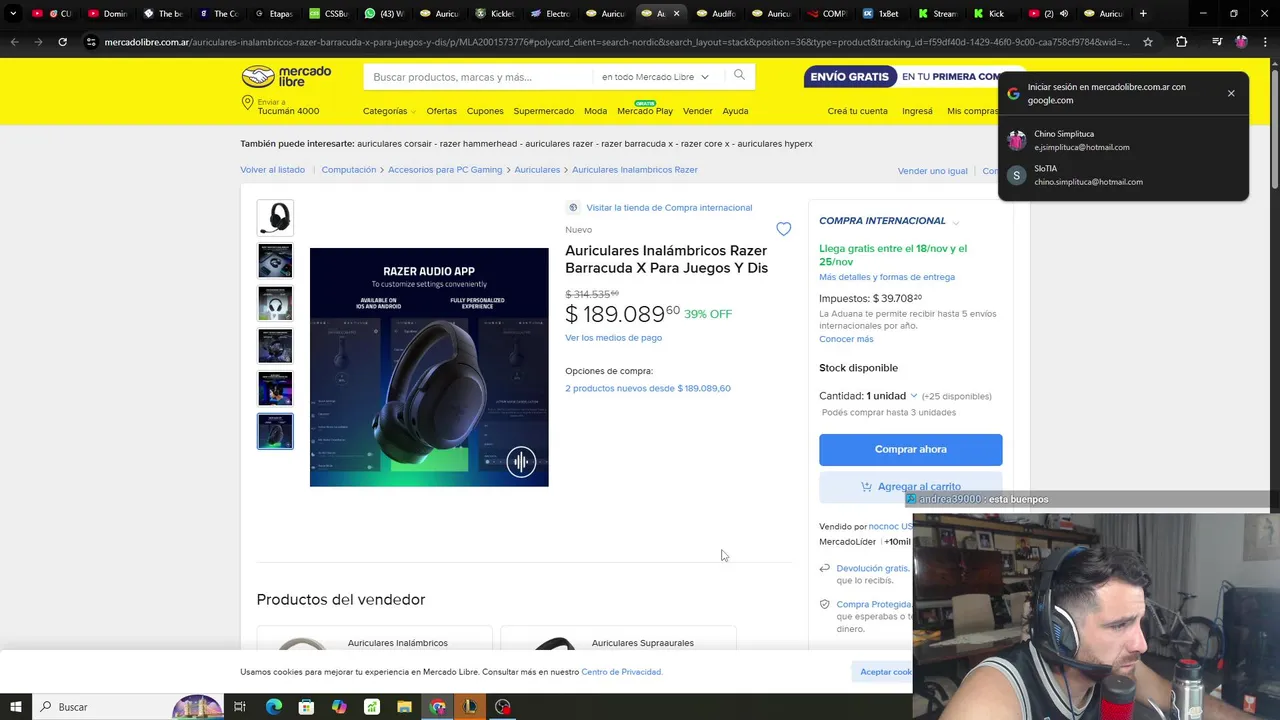Open Microsoft Edge from the taskbar

click(x=273, y=707)
